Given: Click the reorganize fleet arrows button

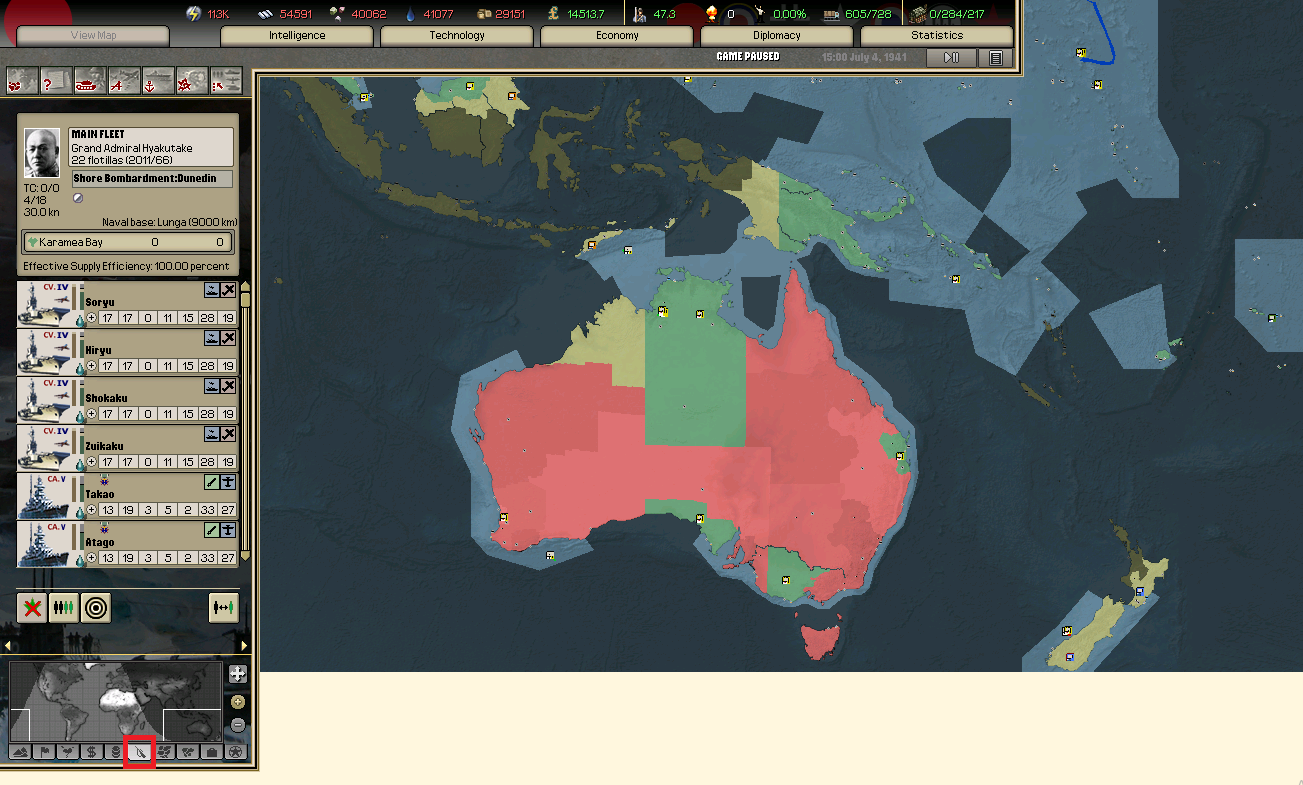Looking at the screenshot, I should point(223,607).
